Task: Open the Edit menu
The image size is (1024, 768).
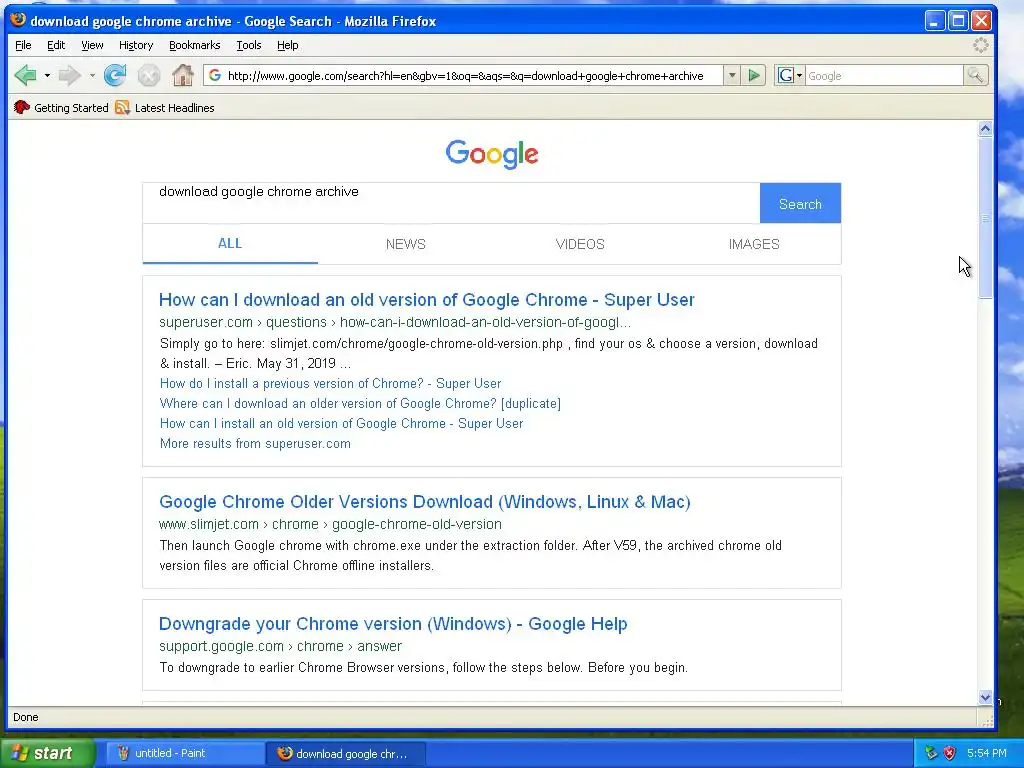Action: [56, 45]
